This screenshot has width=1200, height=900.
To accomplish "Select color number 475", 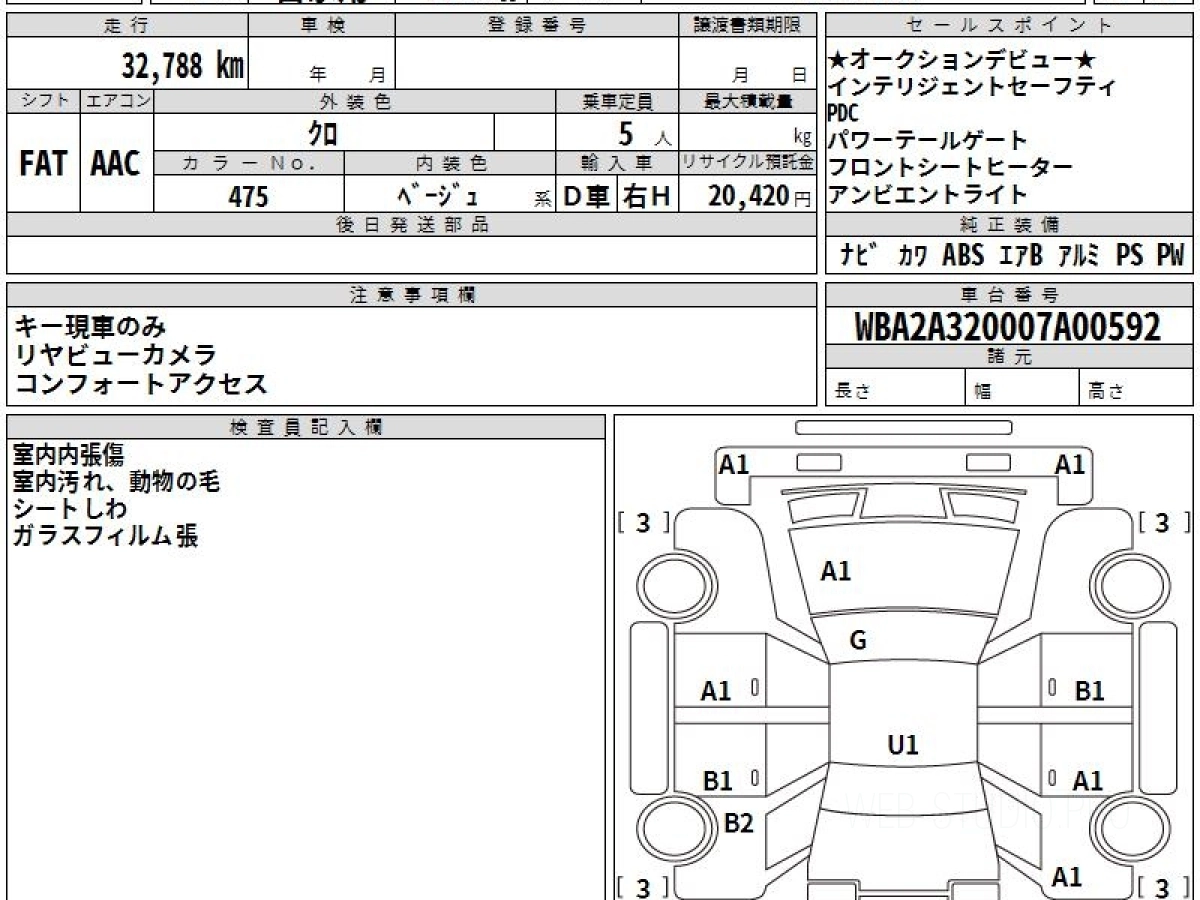I will click(248, 197).
